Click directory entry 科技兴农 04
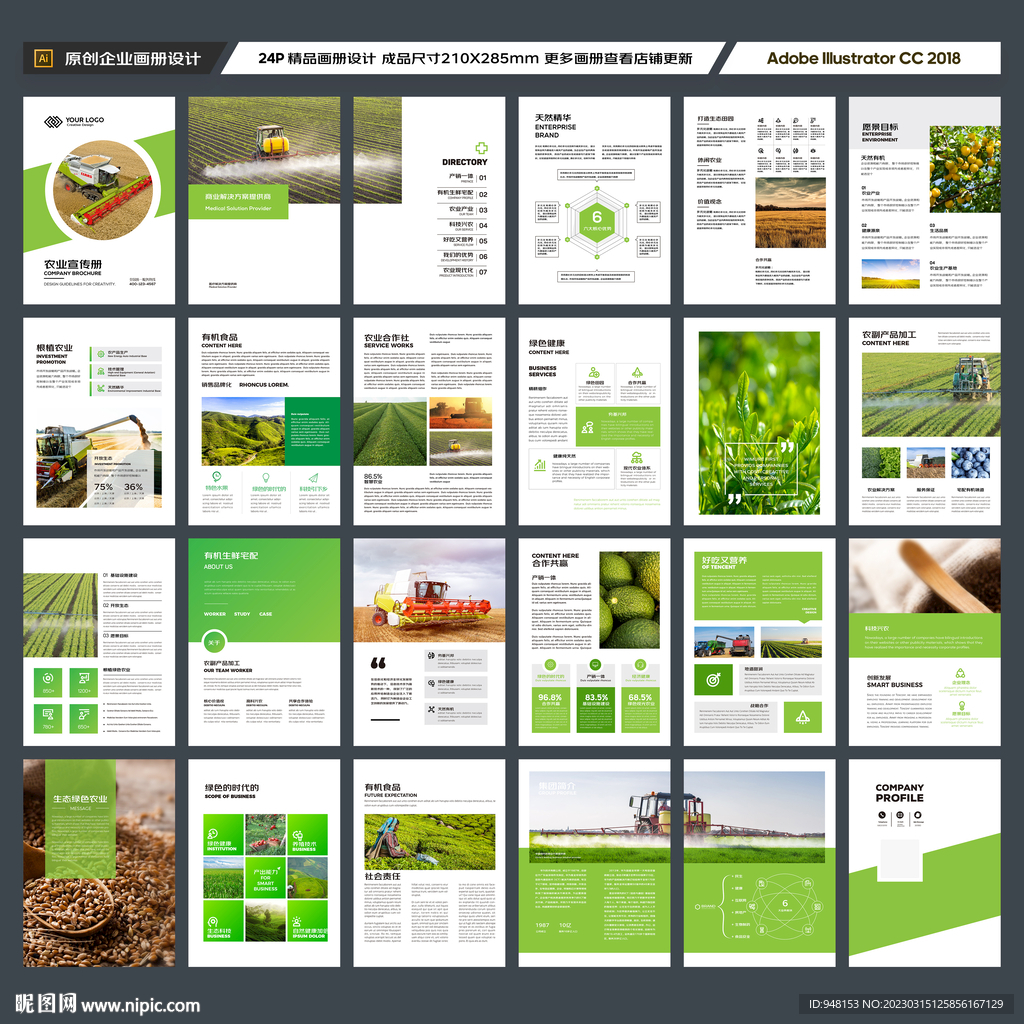This screenshot has height=1024, width=1024. coord(468,225)
